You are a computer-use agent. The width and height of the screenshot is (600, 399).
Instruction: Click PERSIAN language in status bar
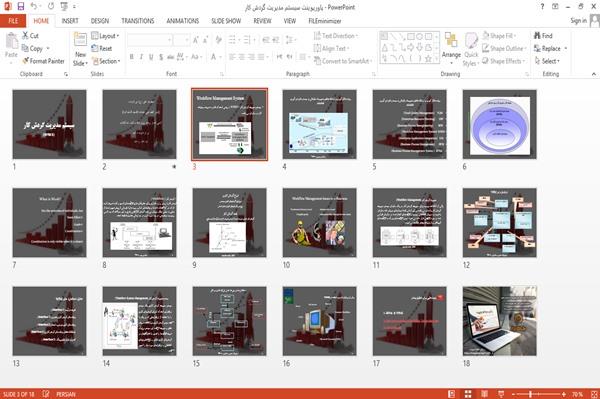point(66,394)
